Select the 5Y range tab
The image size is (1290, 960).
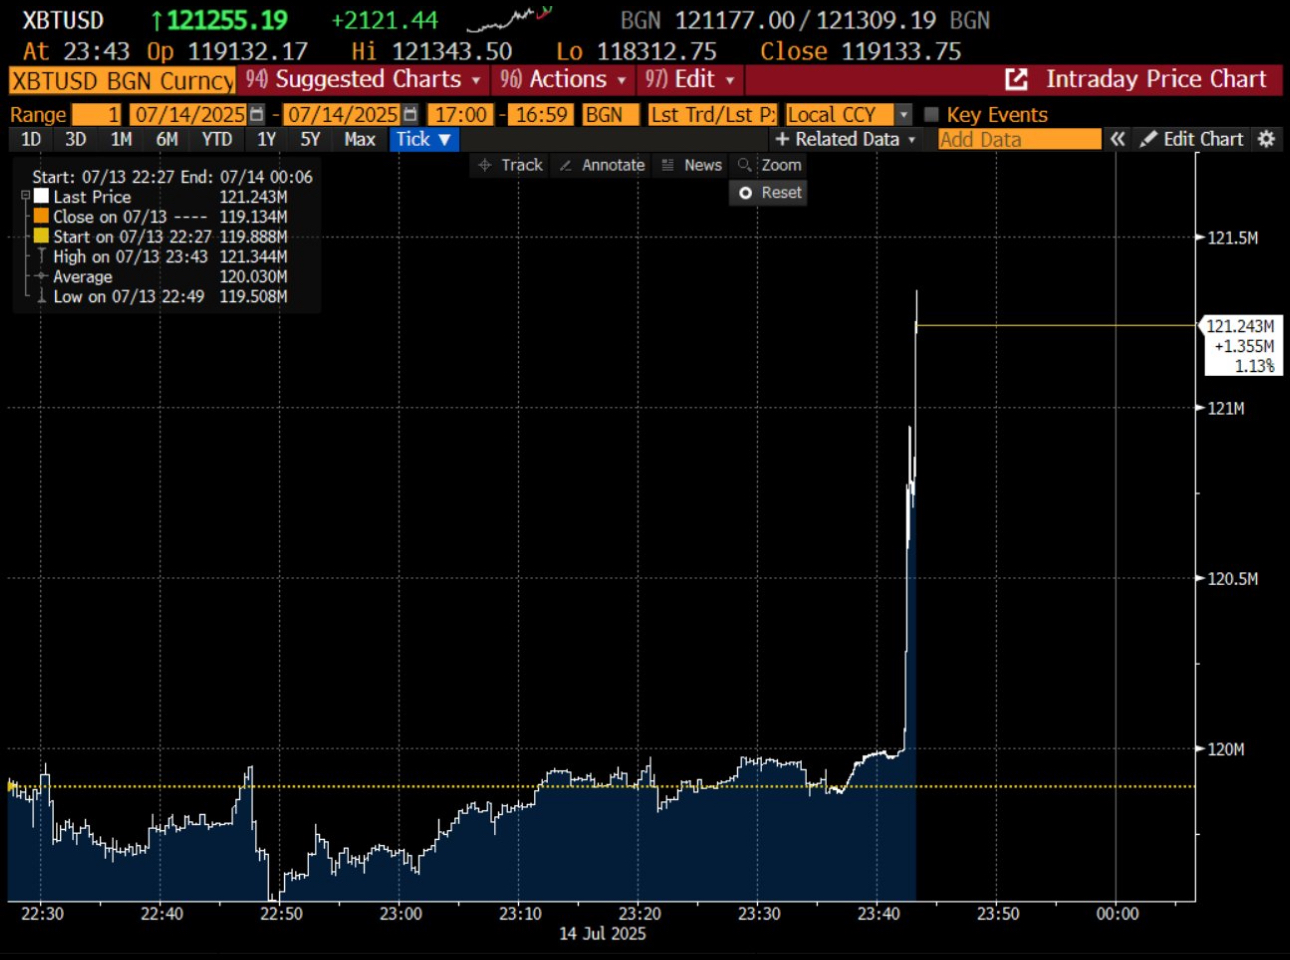(x=311, y=139)
